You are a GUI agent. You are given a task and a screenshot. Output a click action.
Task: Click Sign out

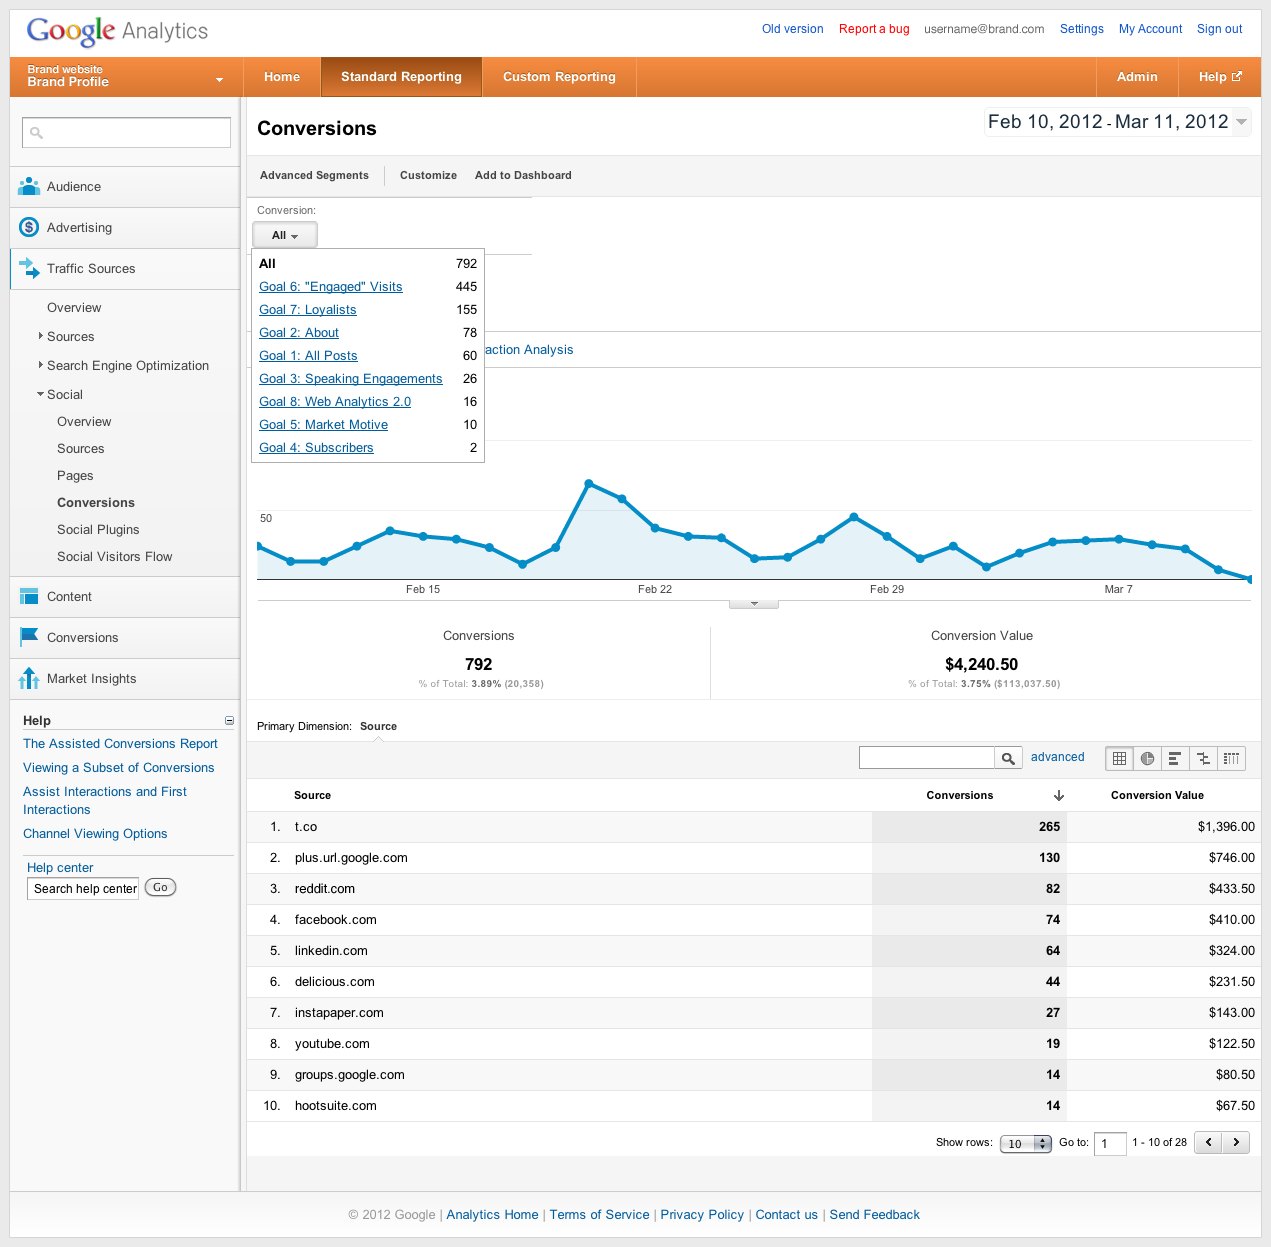(1220, 29)
